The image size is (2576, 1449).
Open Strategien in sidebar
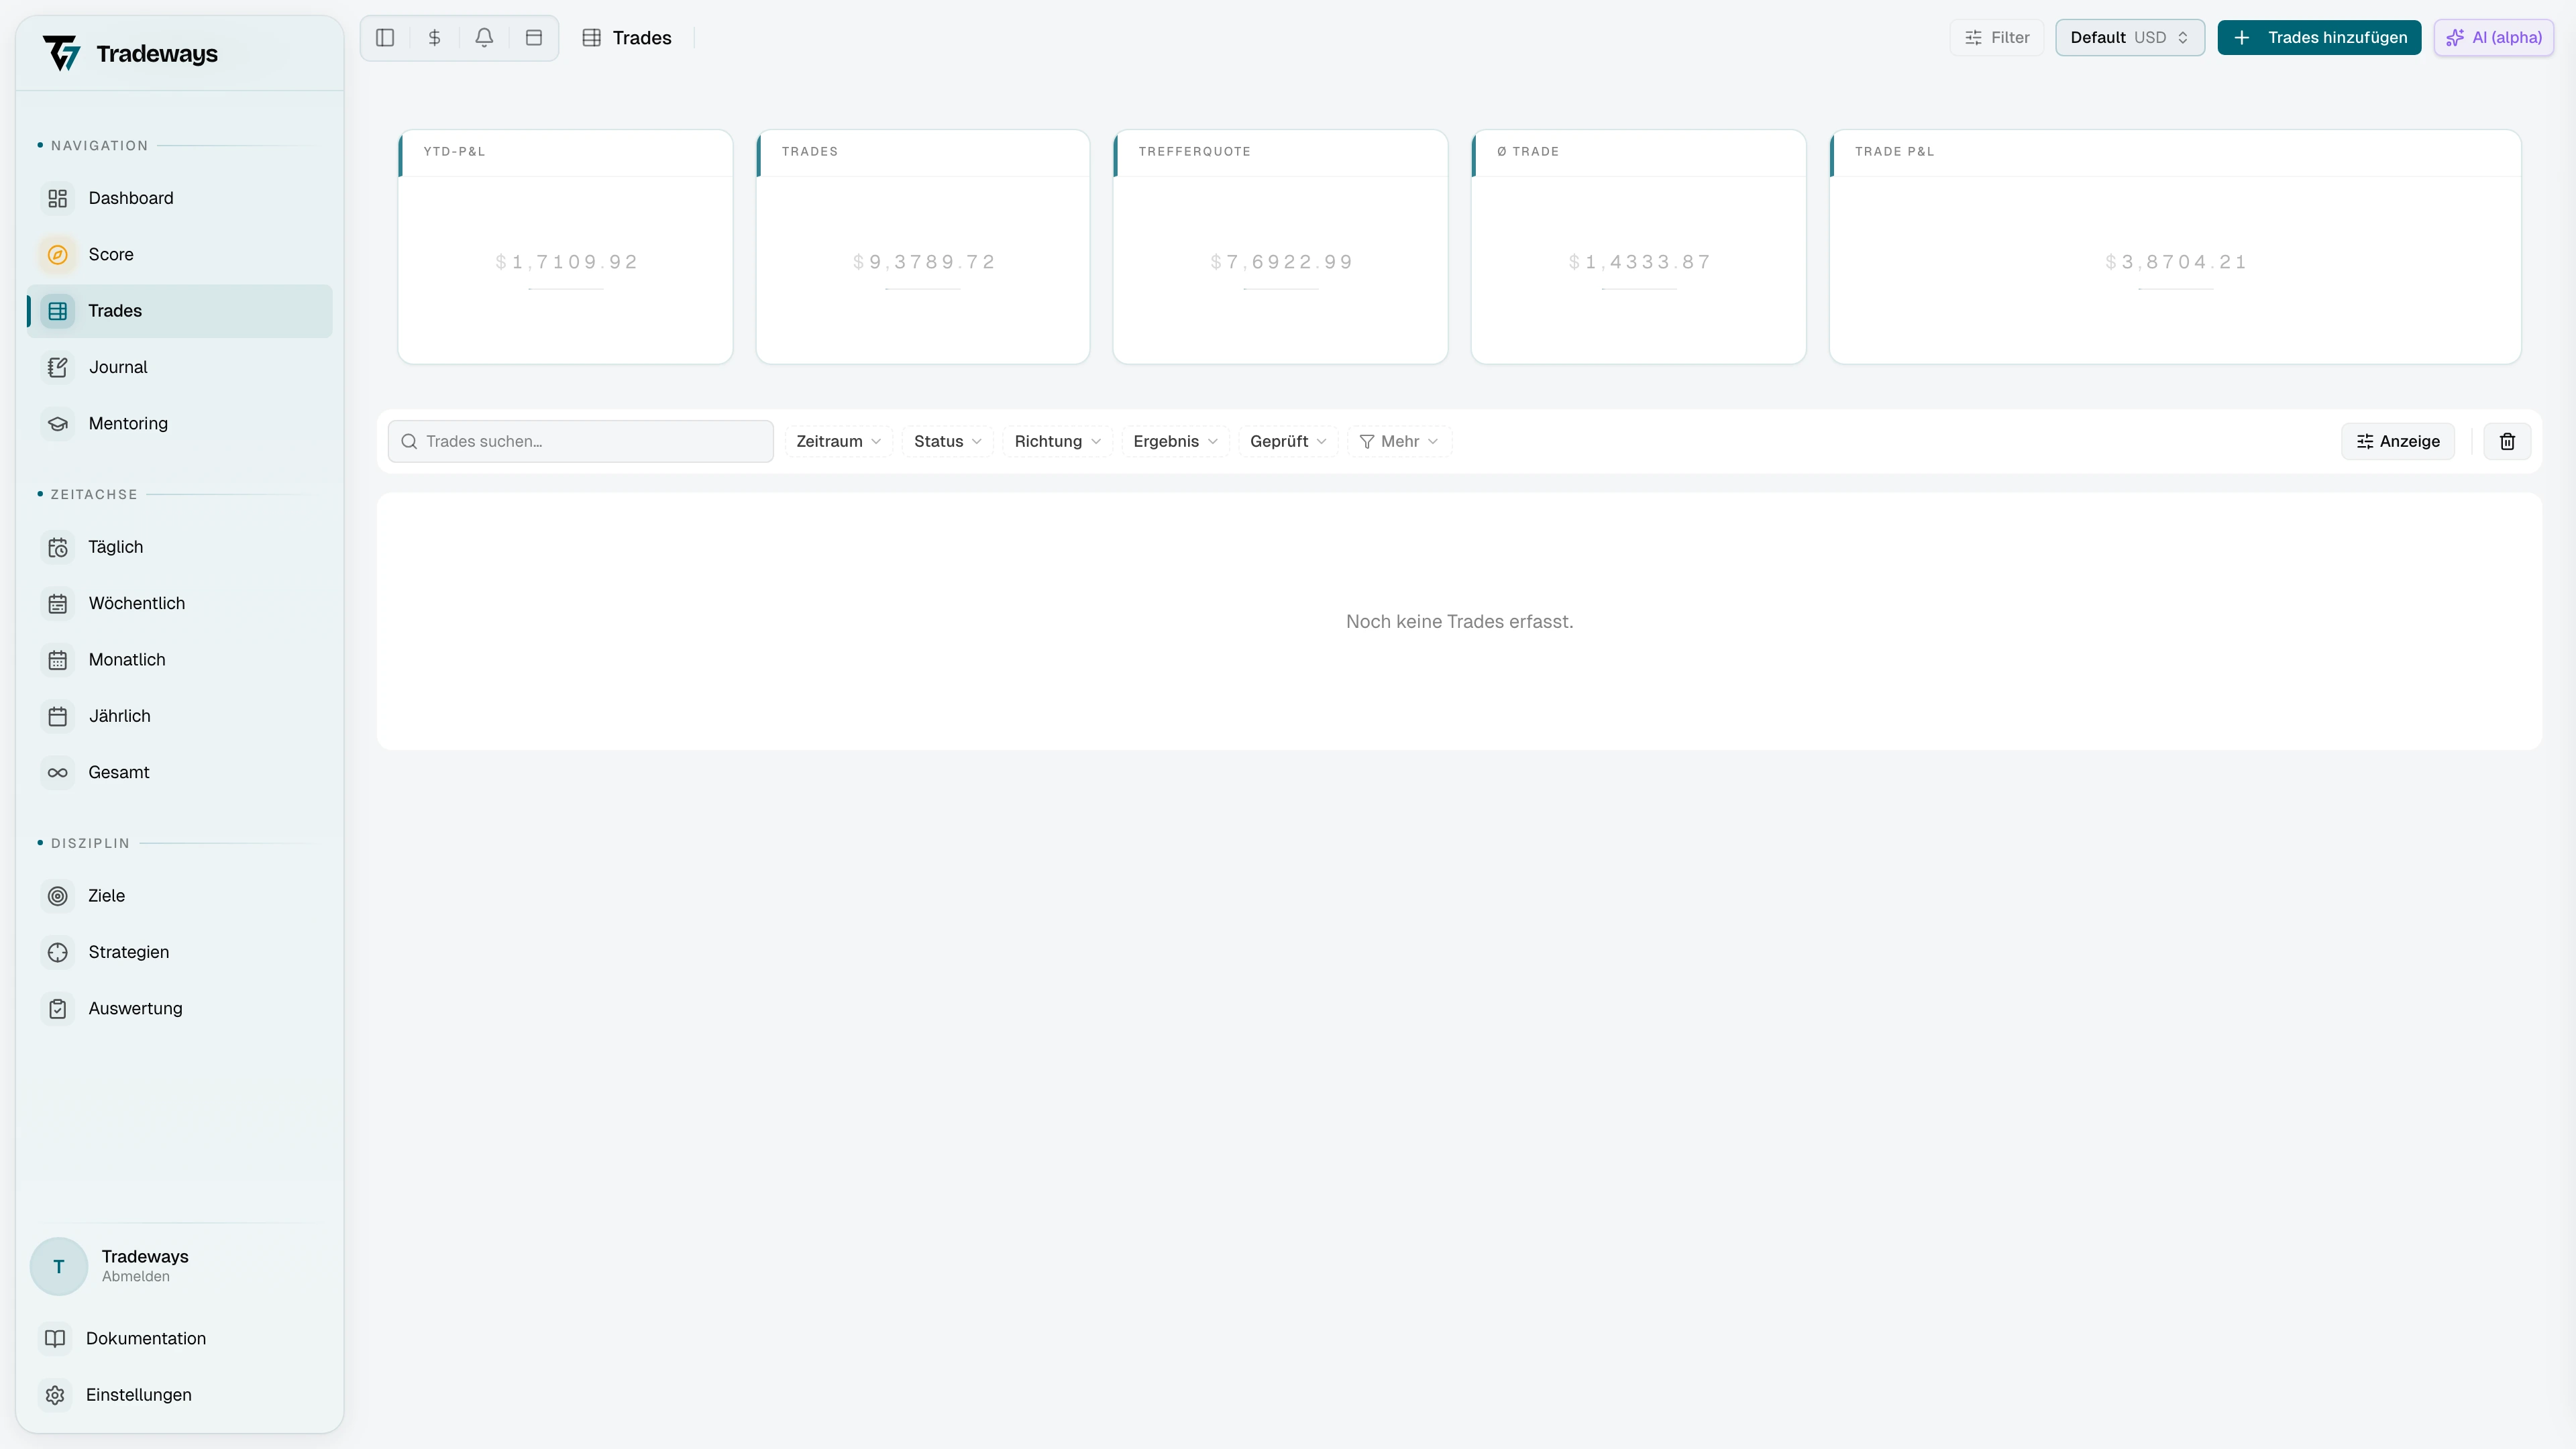[x=180, y=953]
